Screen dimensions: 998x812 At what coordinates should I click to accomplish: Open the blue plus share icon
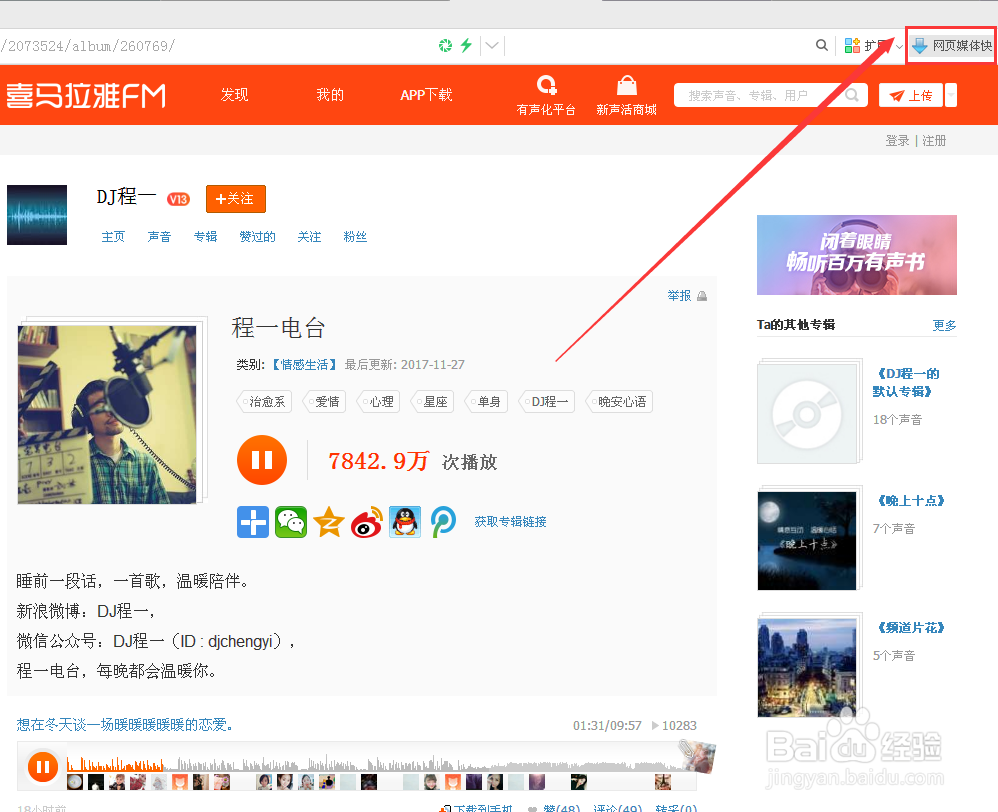(x=252, y=521)
